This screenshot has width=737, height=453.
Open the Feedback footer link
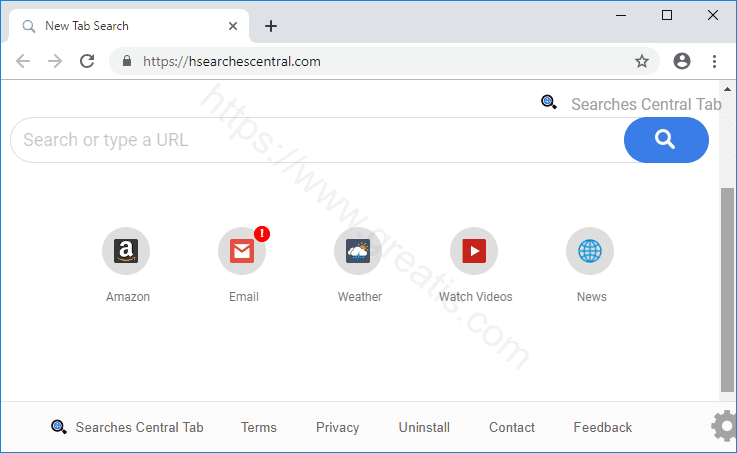(x=602, y=427)
